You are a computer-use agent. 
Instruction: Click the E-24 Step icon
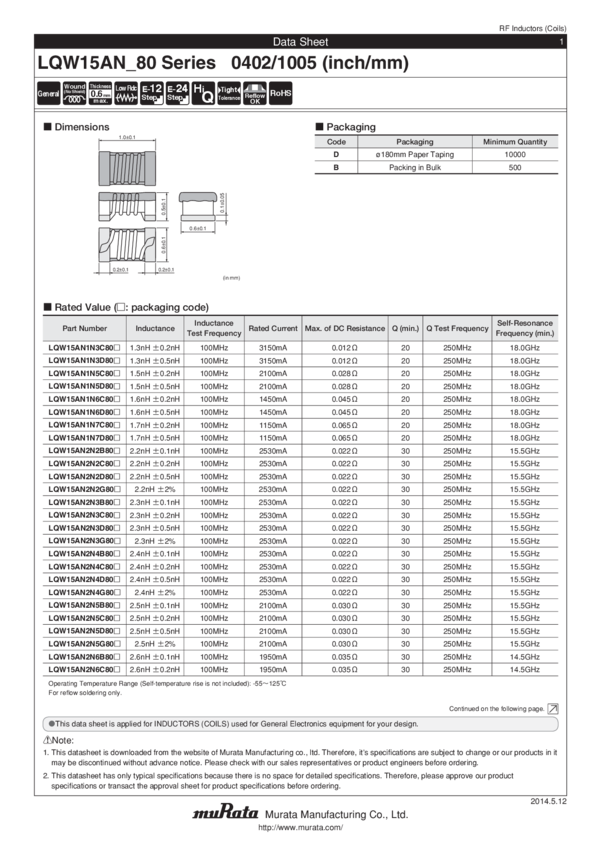click(178, 93)
